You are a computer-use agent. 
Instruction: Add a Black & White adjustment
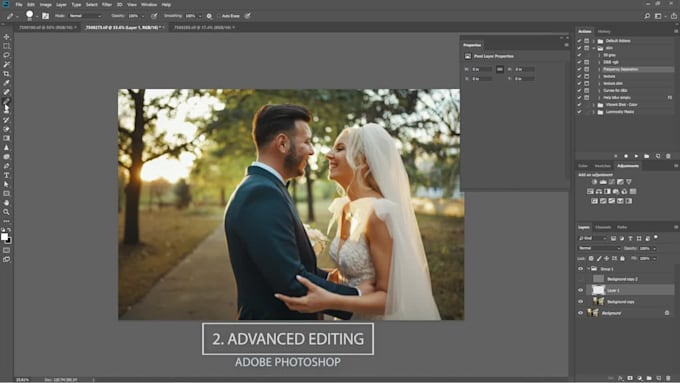tap(607, 191)
